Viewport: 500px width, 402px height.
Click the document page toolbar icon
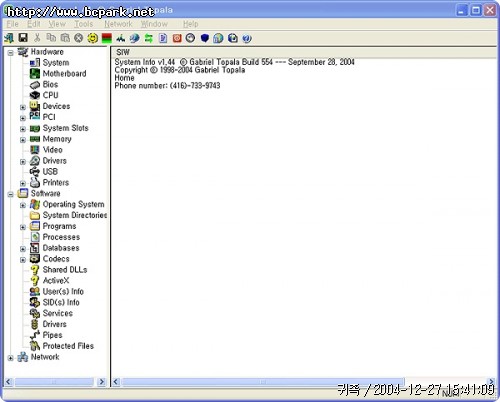[163, 38]
